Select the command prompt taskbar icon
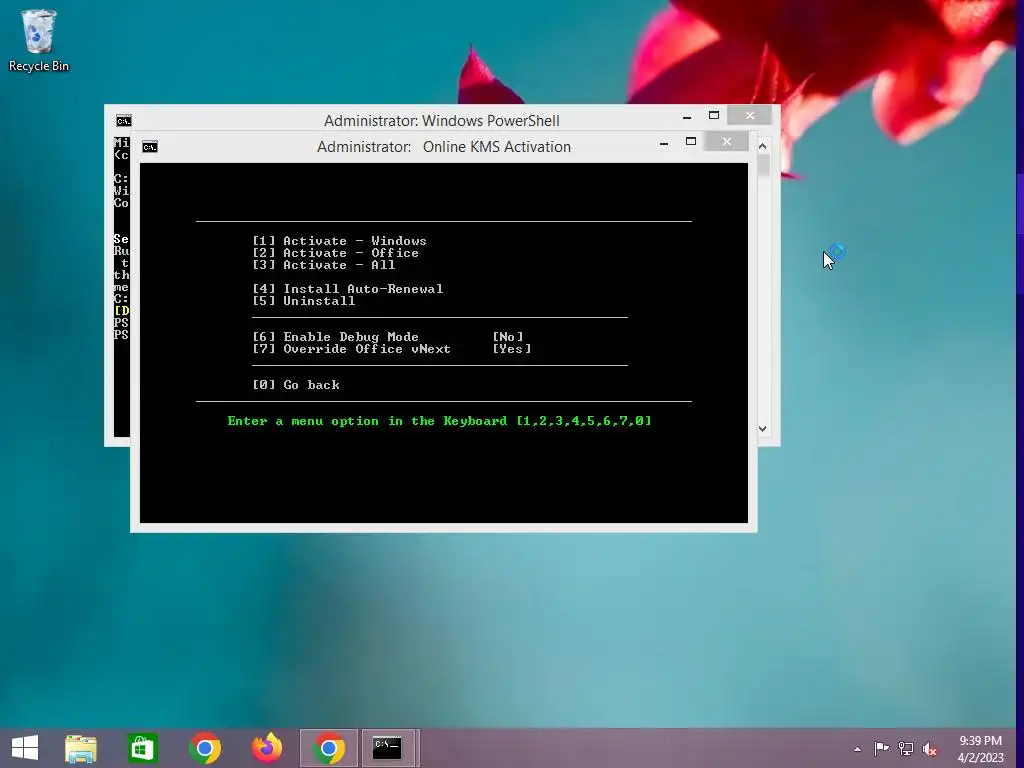Image resolution: width=1024 pixels, height=768 pixels. click(x=387, y=748)
